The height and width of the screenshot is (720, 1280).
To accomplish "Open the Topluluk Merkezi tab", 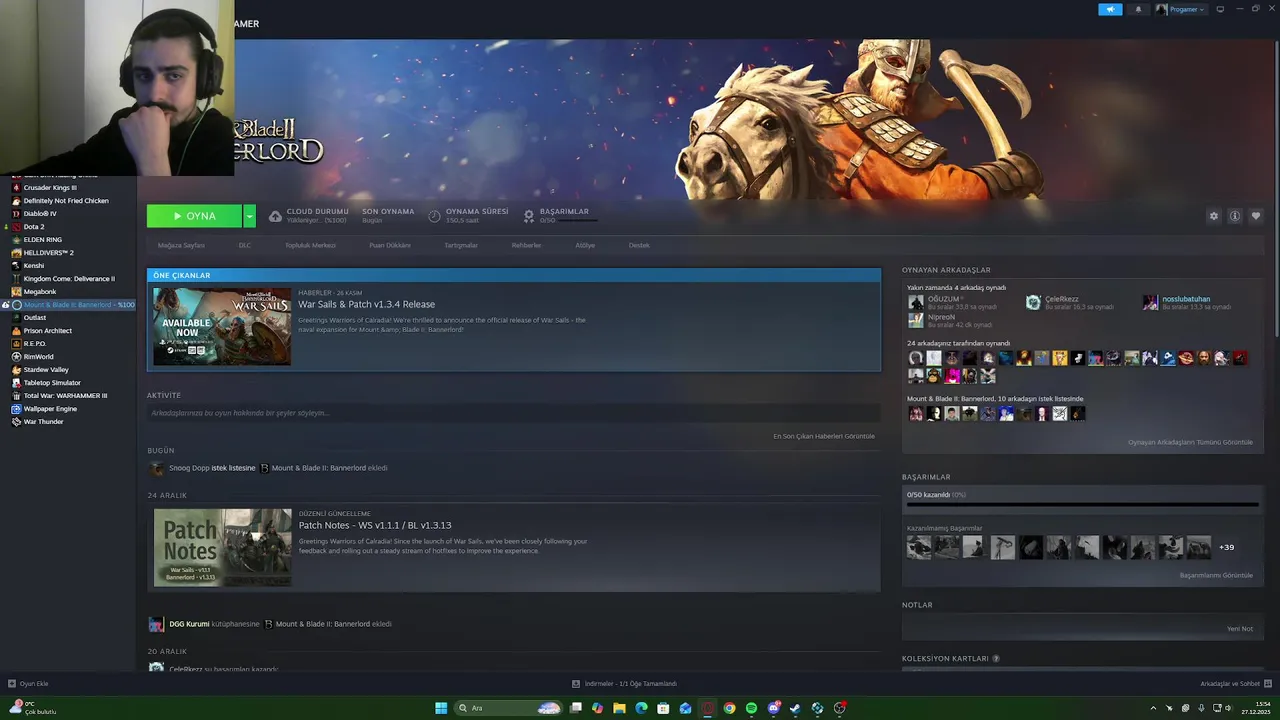I will [310, 245].
